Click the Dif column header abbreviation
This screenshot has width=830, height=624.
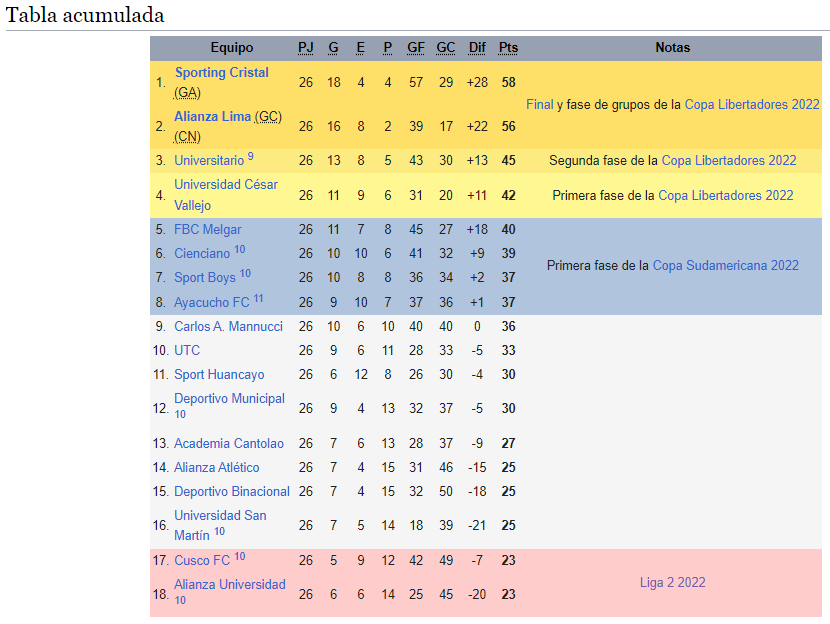point(477,48)
